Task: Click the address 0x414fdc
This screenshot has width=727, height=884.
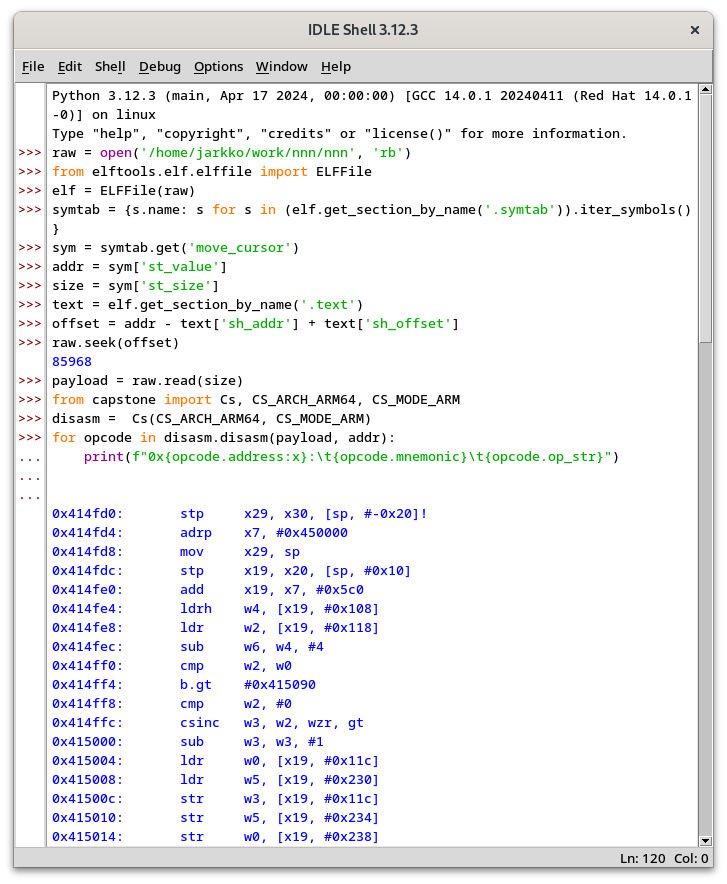Action: [x=87, y=571]
